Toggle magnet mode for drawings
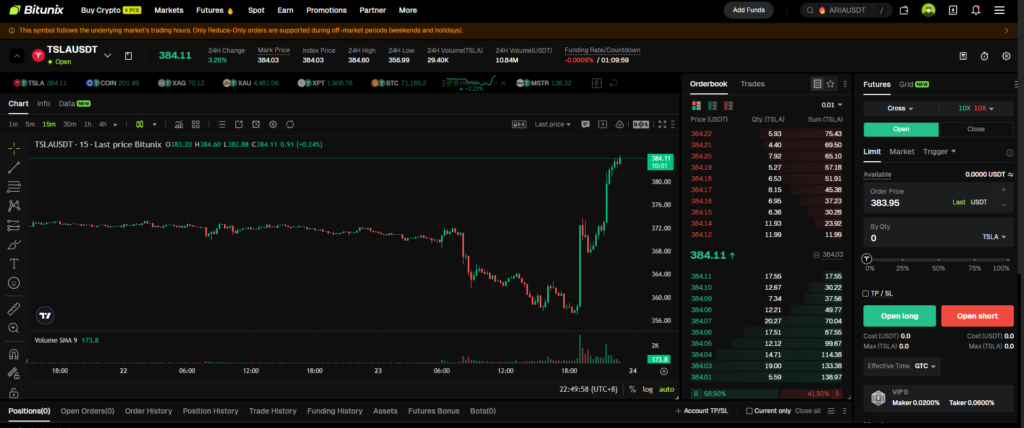 (14, 354)
